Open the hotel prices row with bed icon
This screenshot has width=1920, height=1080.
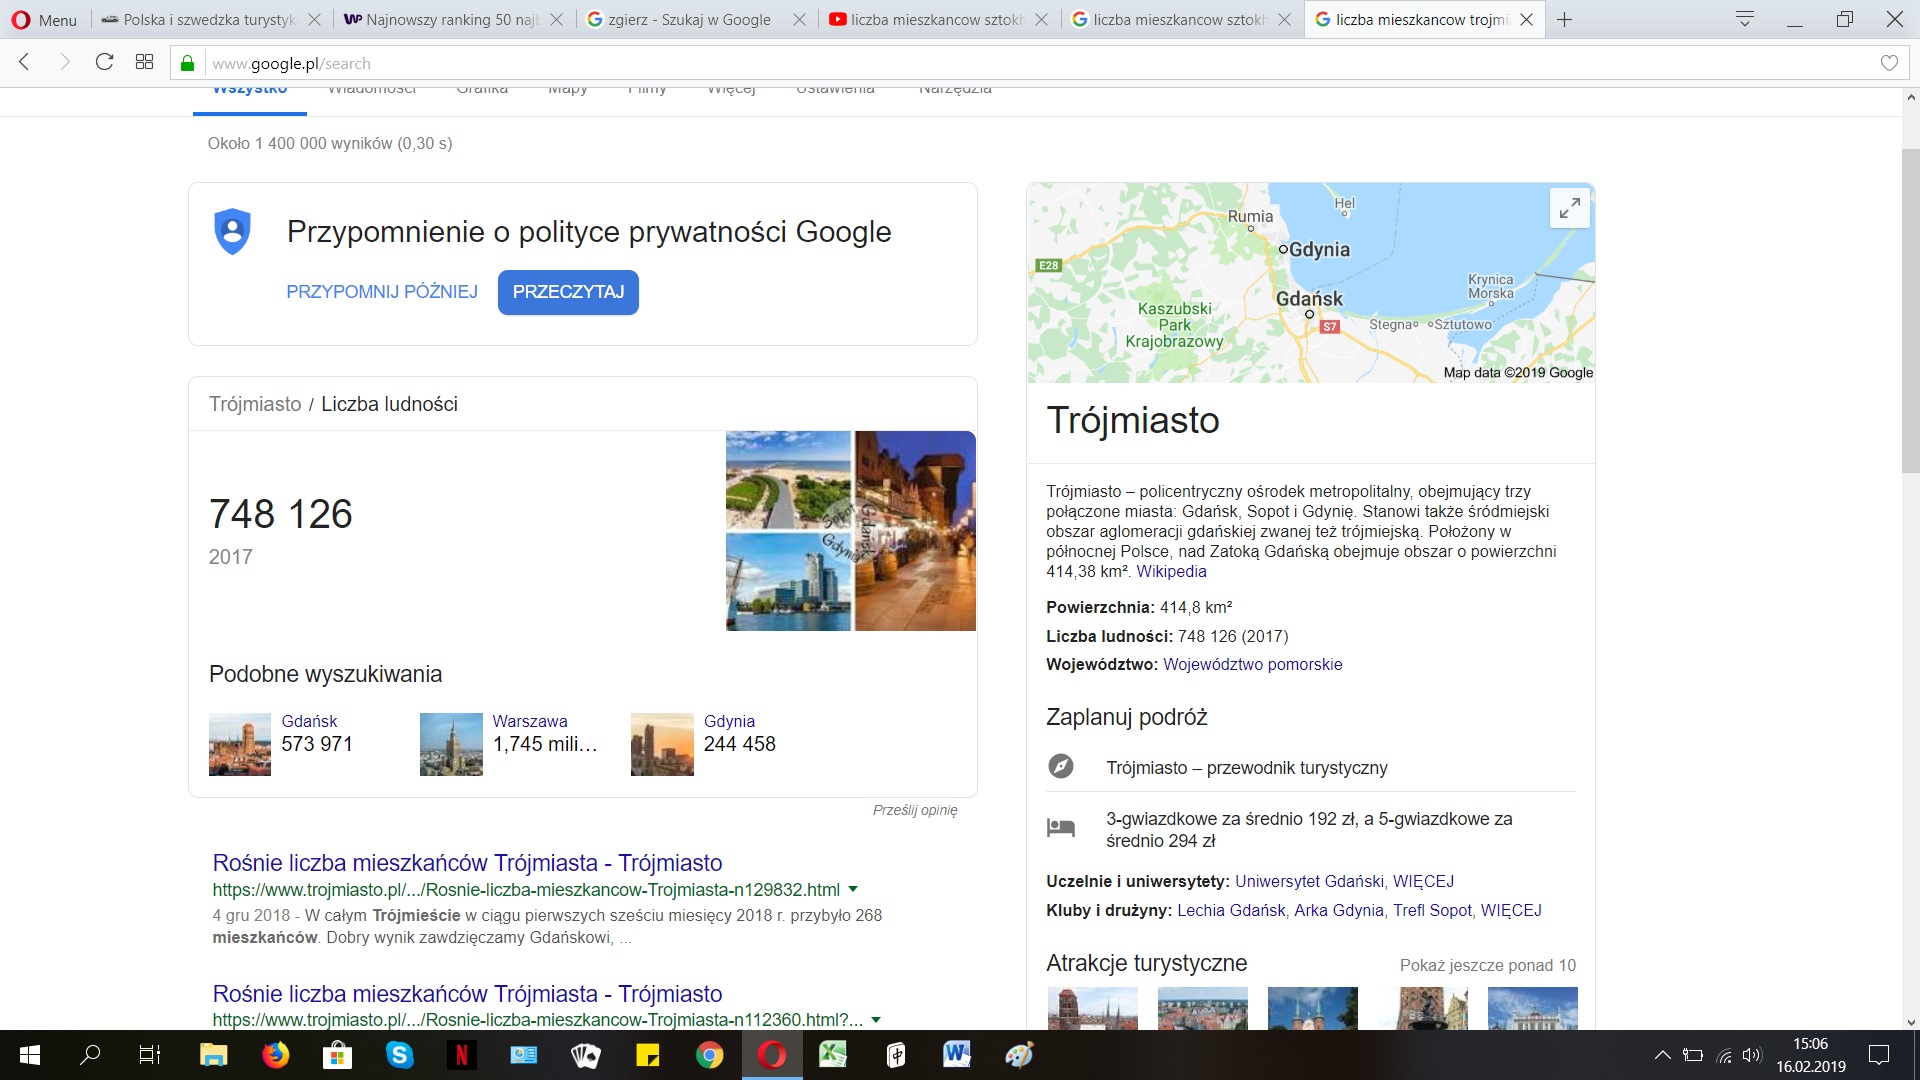tap(1310, 830)
